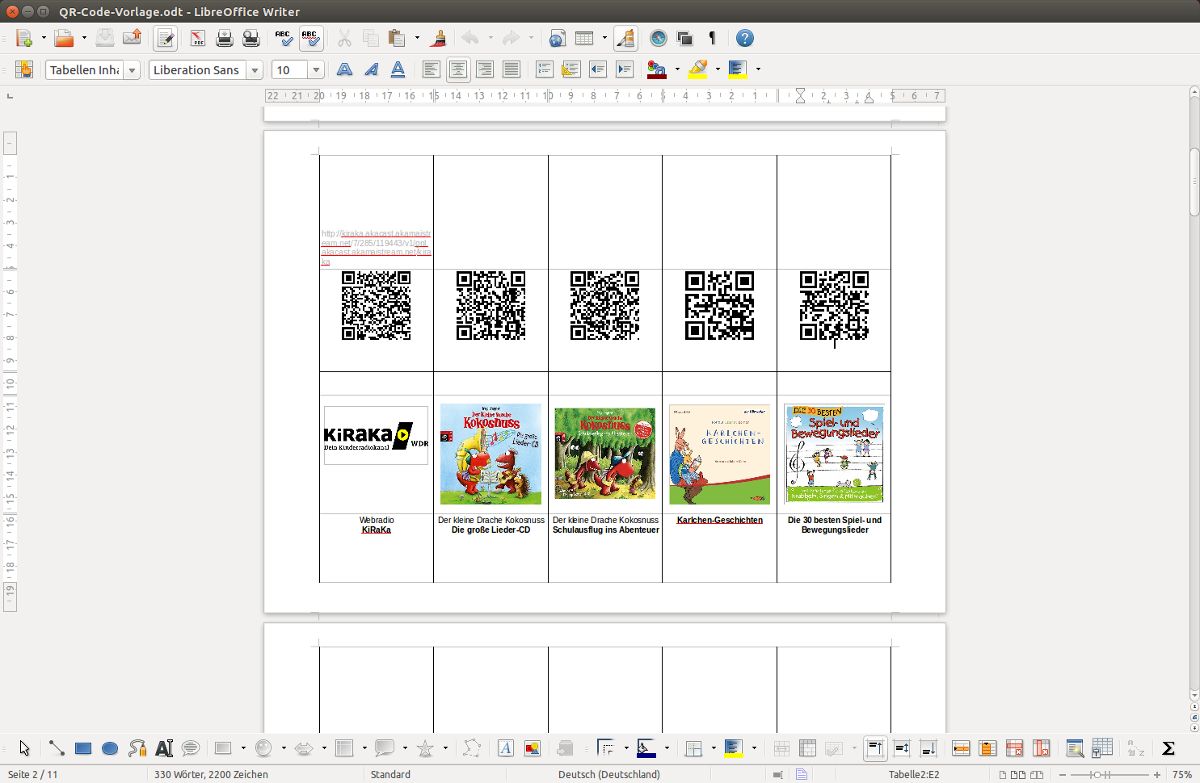Toggle Underline formatting
Image resolution: width=1200 pixels, height=783 pixels.
click(398, 70)
